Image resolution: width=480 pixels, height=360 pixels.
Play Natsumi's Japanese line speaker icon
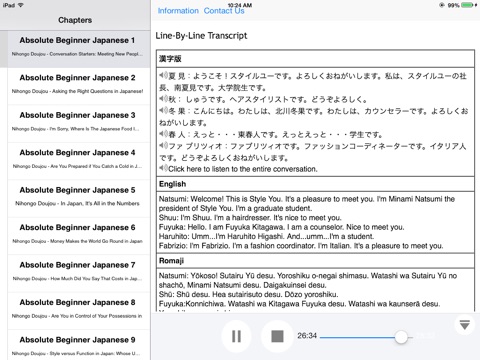163,75
